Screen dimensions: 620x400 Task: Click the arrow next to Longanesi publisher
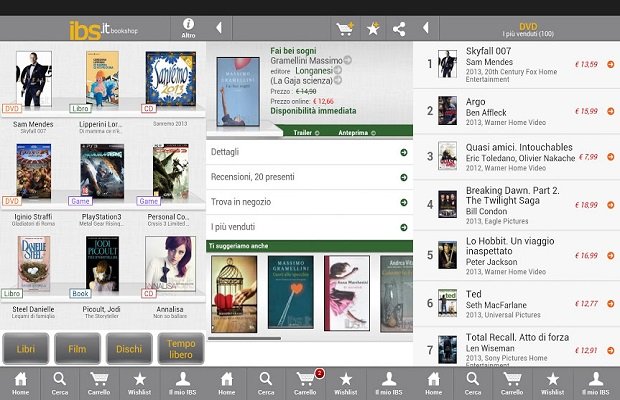pos(338,70)
